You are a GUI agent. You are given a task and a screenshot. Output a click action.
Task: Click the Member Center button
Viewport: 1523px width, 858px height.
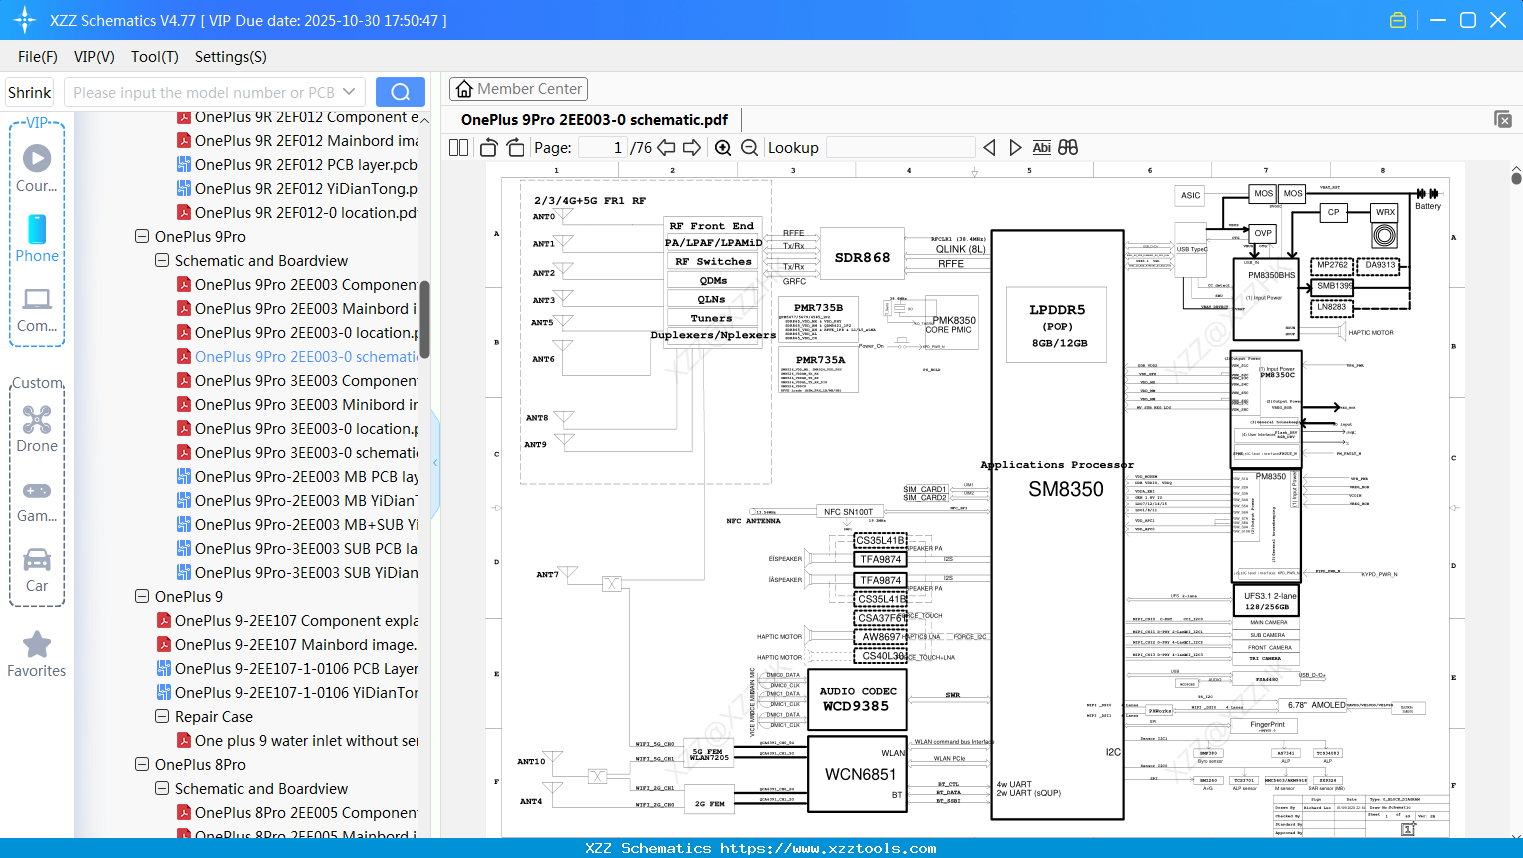(x=518, y=88)
